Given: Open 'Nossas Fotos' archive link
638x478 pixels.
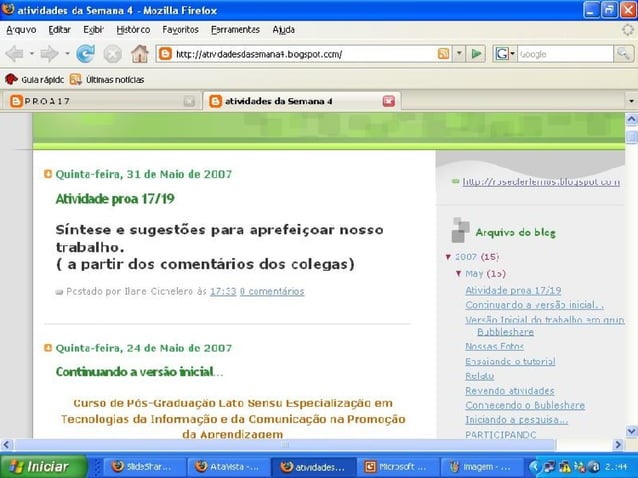Looking at the screenshot, I should [x=494, y=346].
